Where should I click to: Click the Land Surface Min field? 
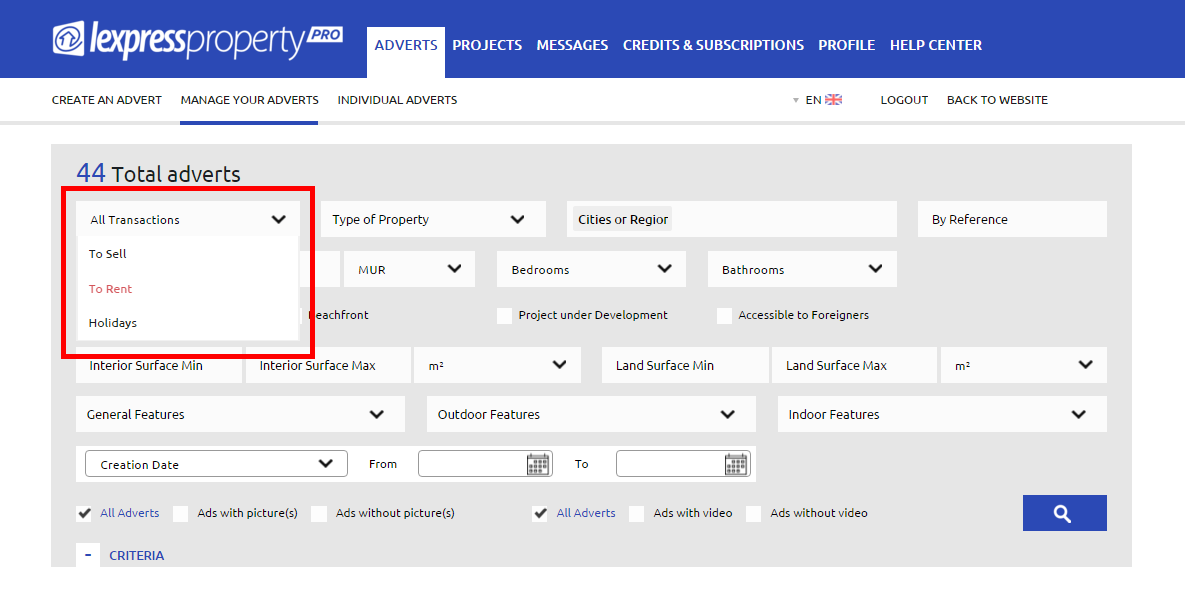(x=685, y=365)
